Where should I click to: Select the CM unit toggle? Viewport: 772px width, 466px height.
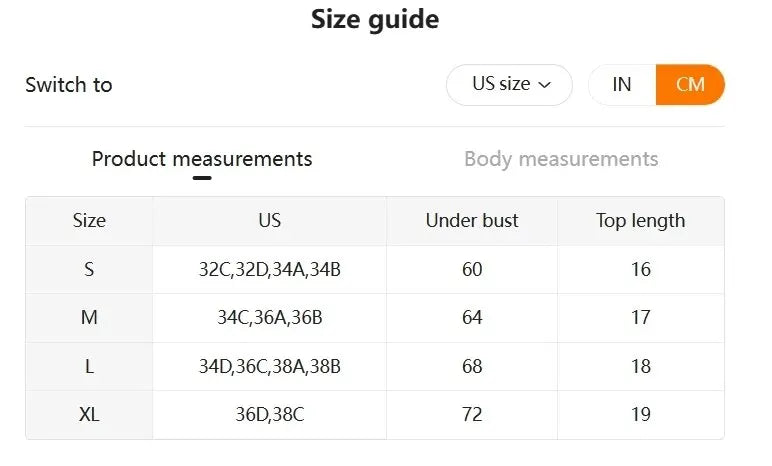pos(690,85)
